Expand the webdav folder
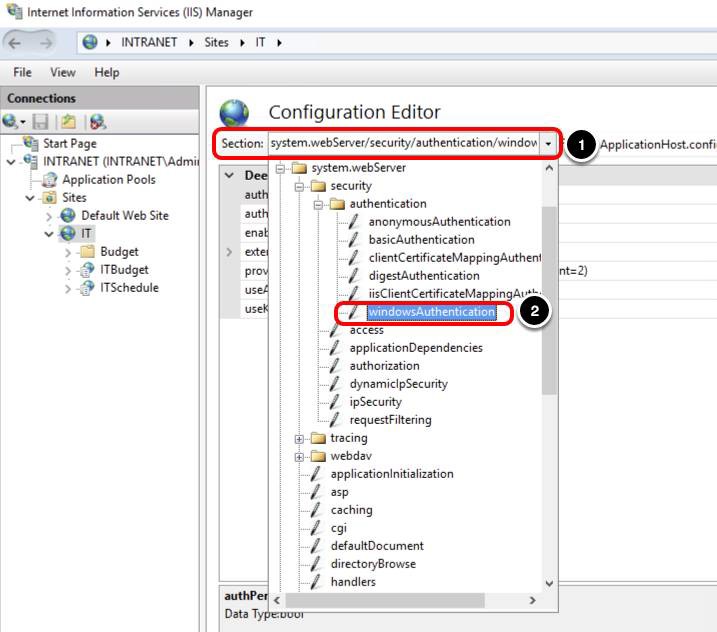 click(x=299, y=457)
